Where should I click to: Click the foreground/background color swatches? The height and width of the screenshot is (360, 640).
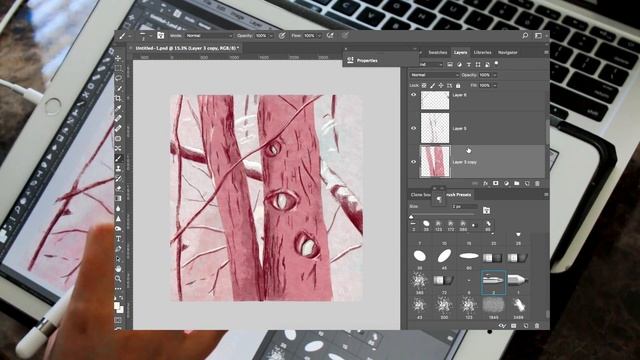(x=118, y=306)
